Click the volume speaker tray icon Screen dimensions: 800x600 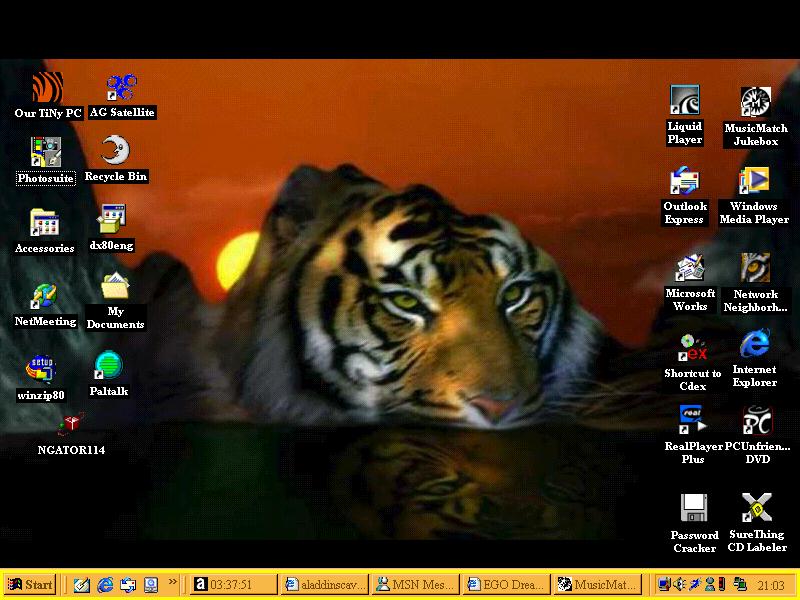pos(679,585)
